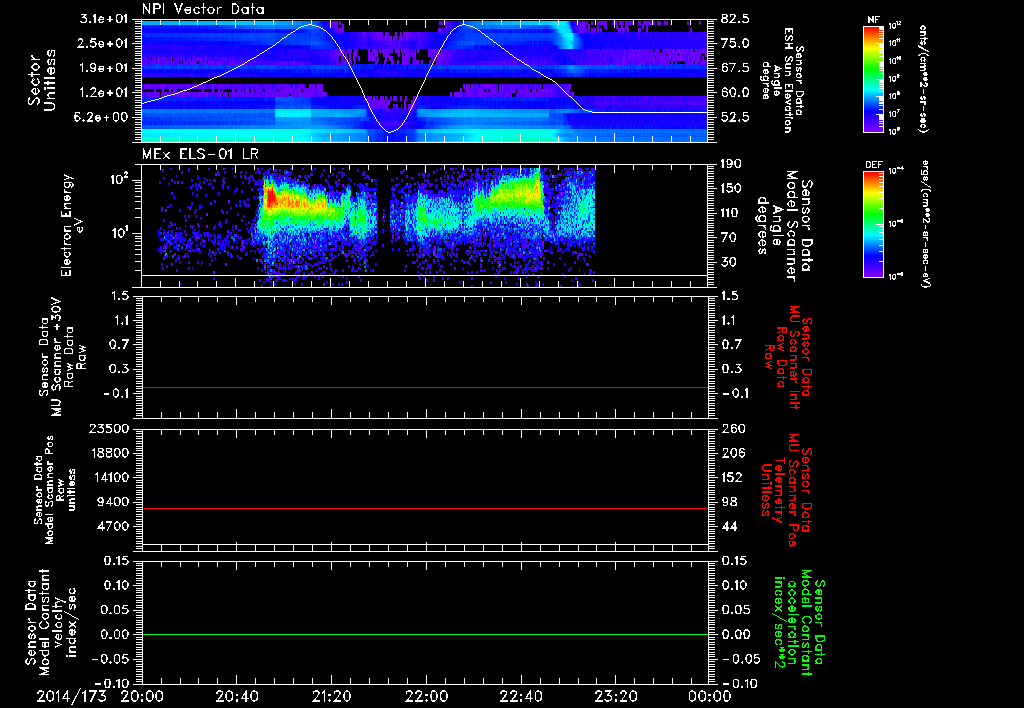The width and height of the screenshot is (1024, 708).
Task: Click the 14100 scanner position tick value
Action: pyautogui.click(x=109, y=477)
